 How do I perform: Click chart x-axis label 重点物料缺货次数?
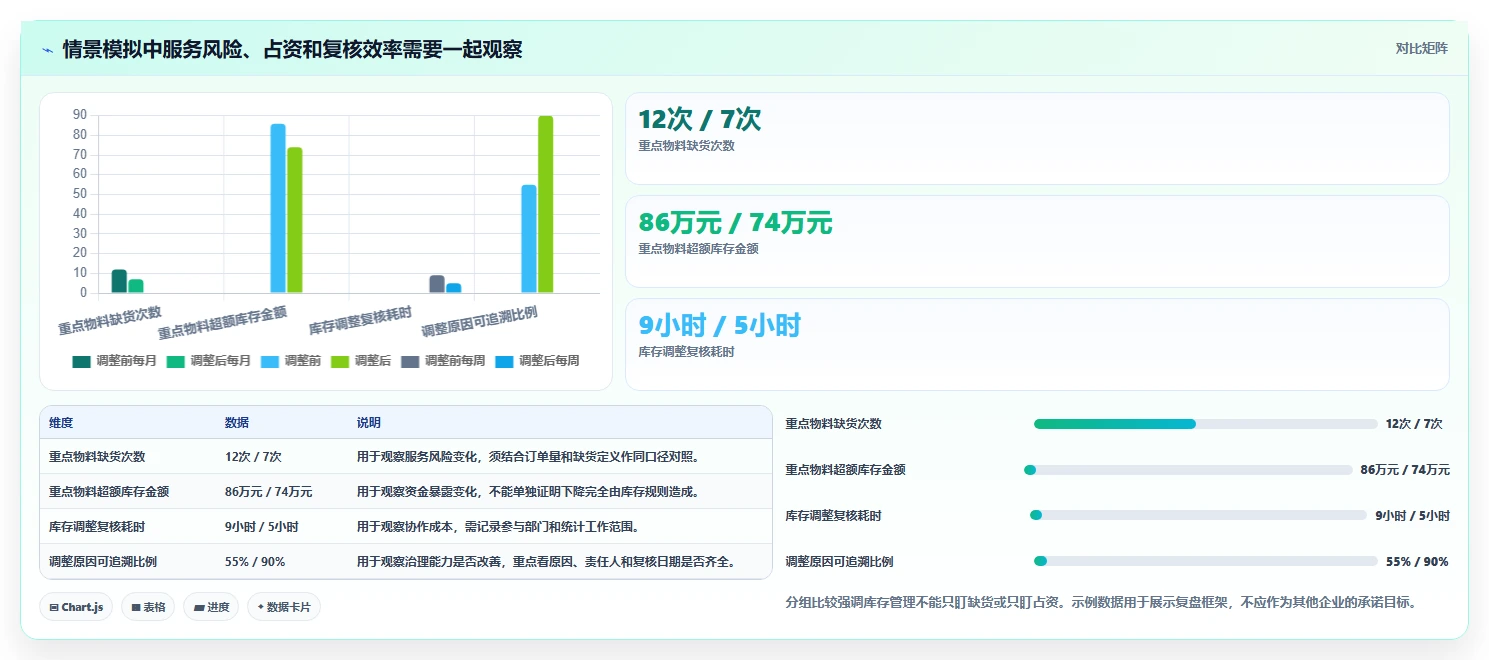coord(110,320)
